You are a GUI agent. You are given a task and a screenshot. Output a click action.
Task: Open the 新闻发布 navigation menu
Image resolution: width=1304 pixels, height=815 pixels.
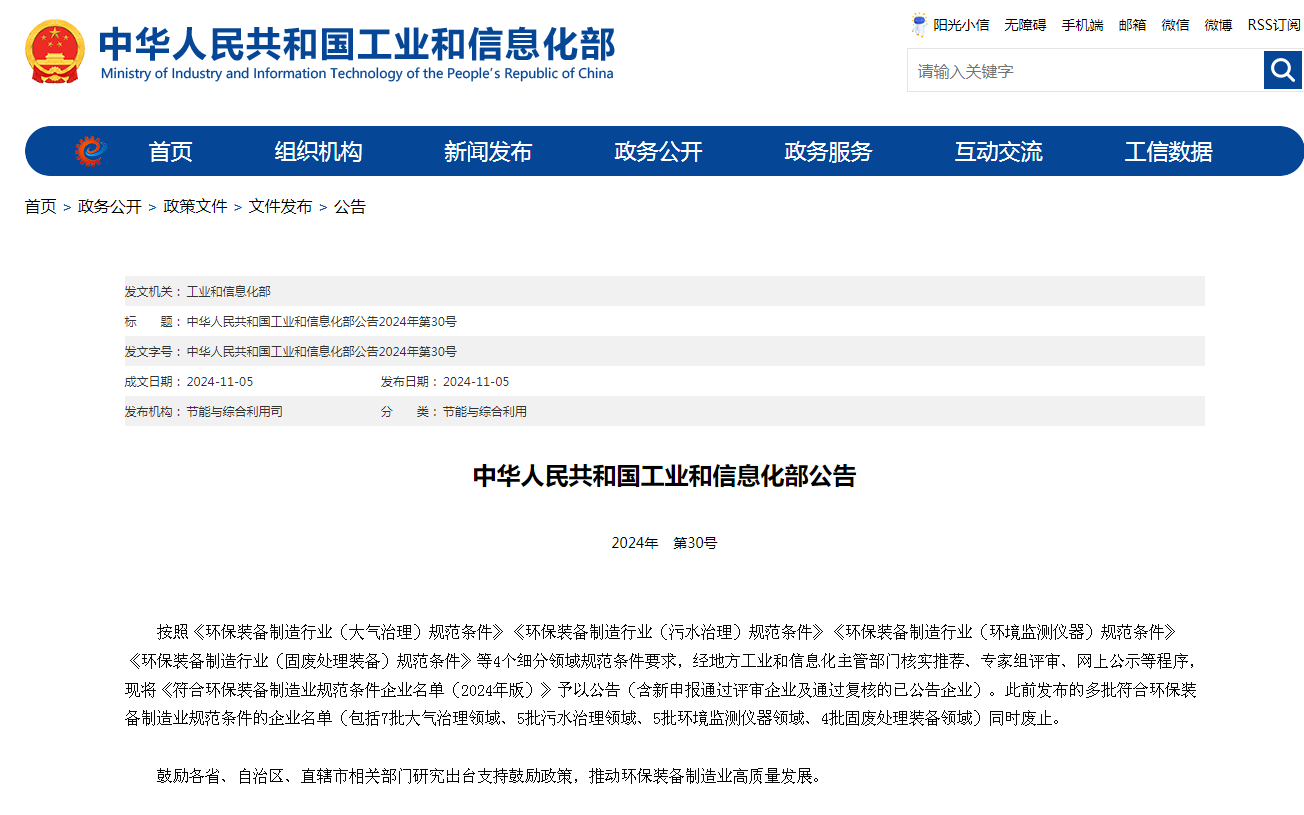tap(488, 151)
